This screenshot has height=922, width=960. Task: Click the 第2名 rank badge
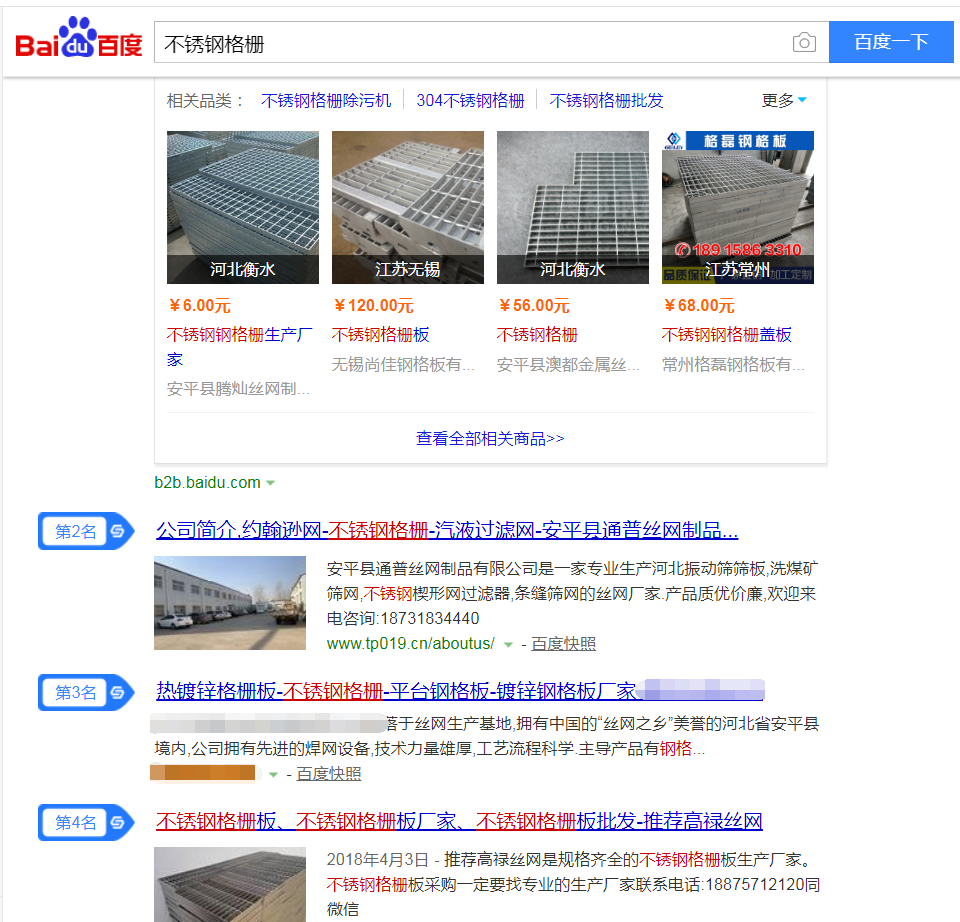click(x=85, y=531)
